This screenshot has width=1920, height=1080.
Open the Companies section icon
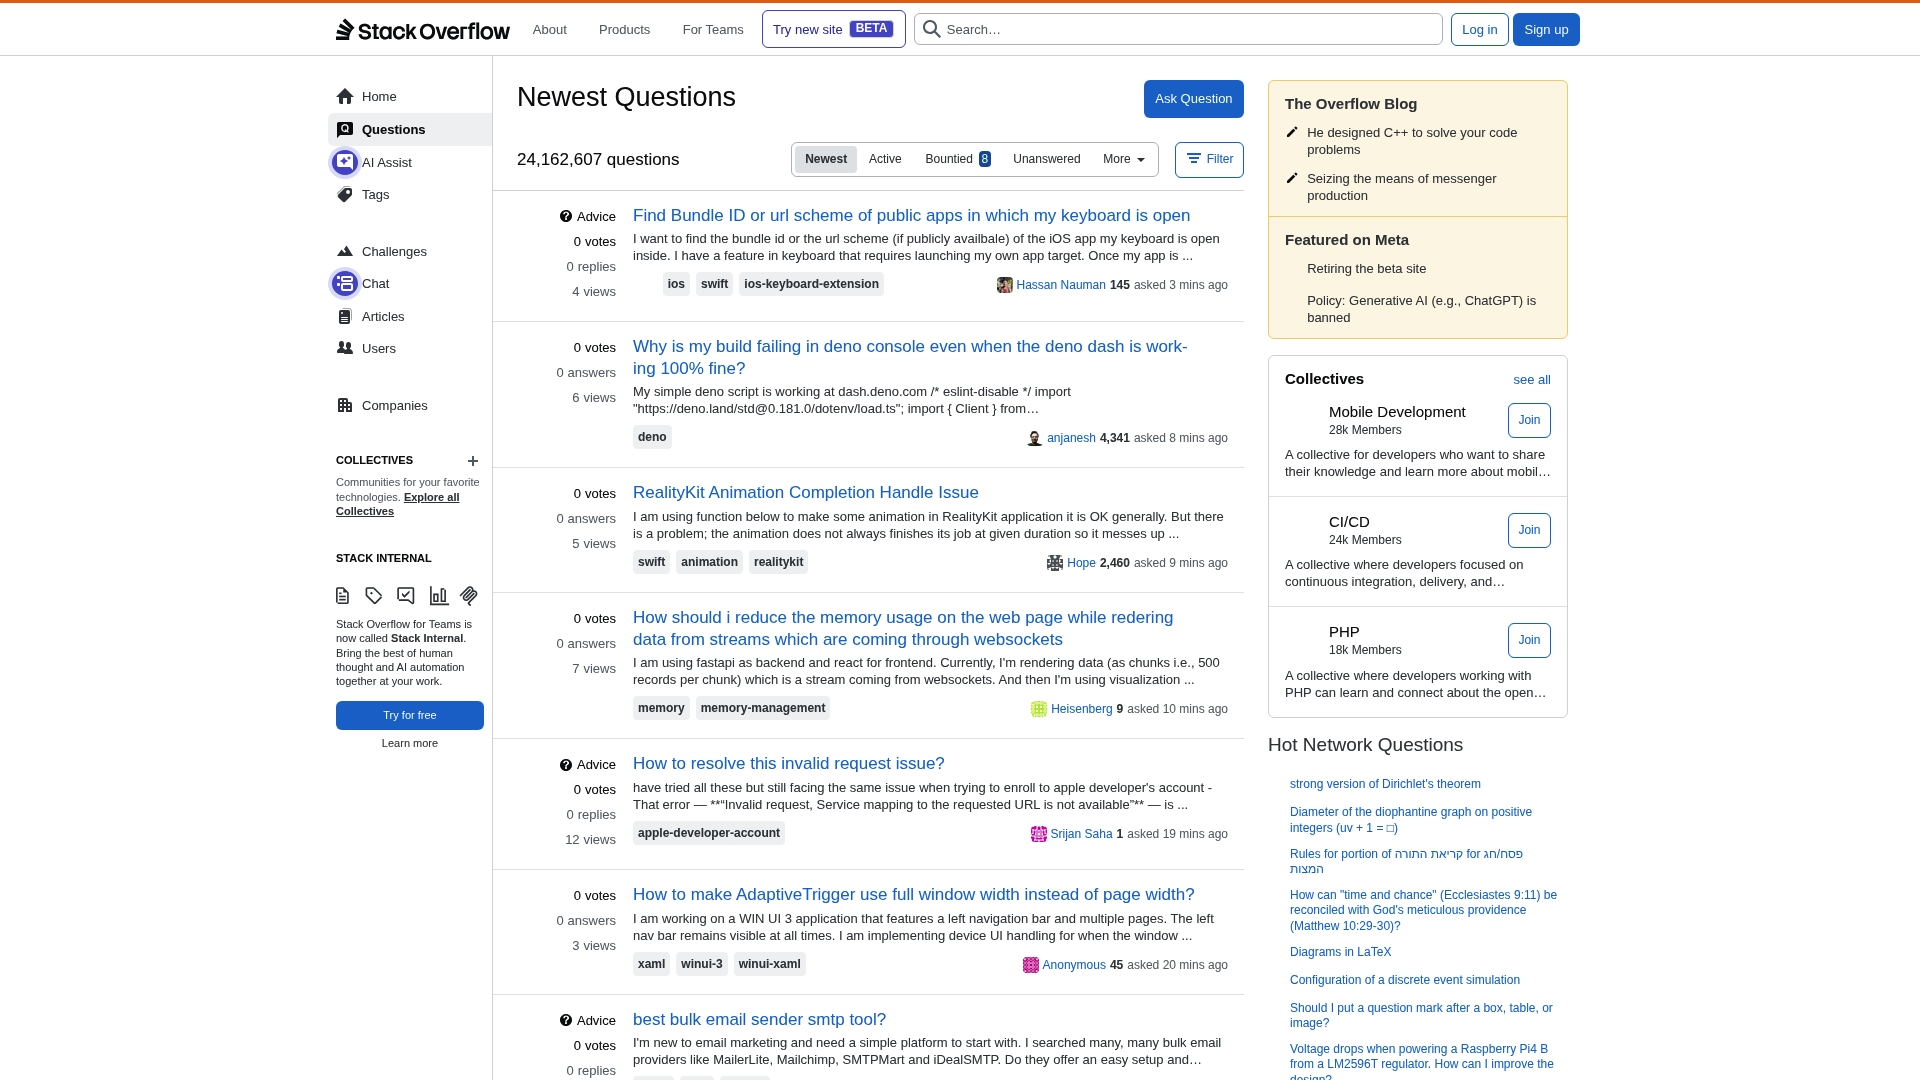(345, 405)
